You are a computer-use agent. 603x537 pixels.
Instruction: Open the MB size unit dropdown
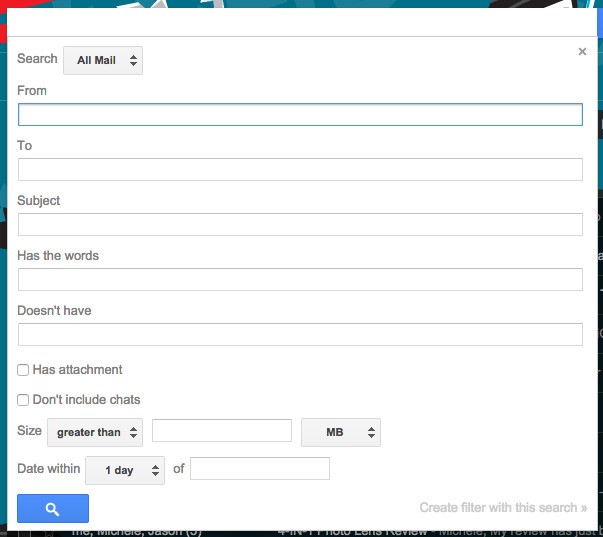[341, 432]
